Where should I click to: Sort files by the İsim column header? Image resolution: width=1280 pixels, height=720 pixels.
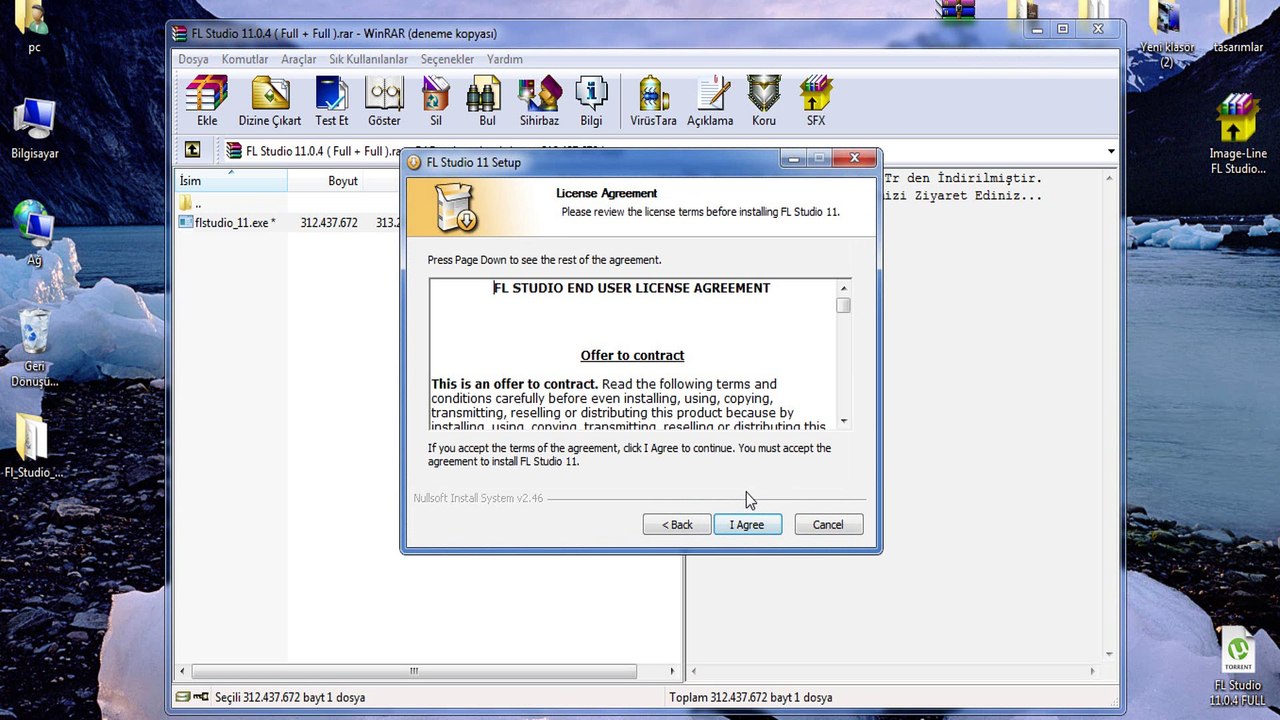pos(231,181)
